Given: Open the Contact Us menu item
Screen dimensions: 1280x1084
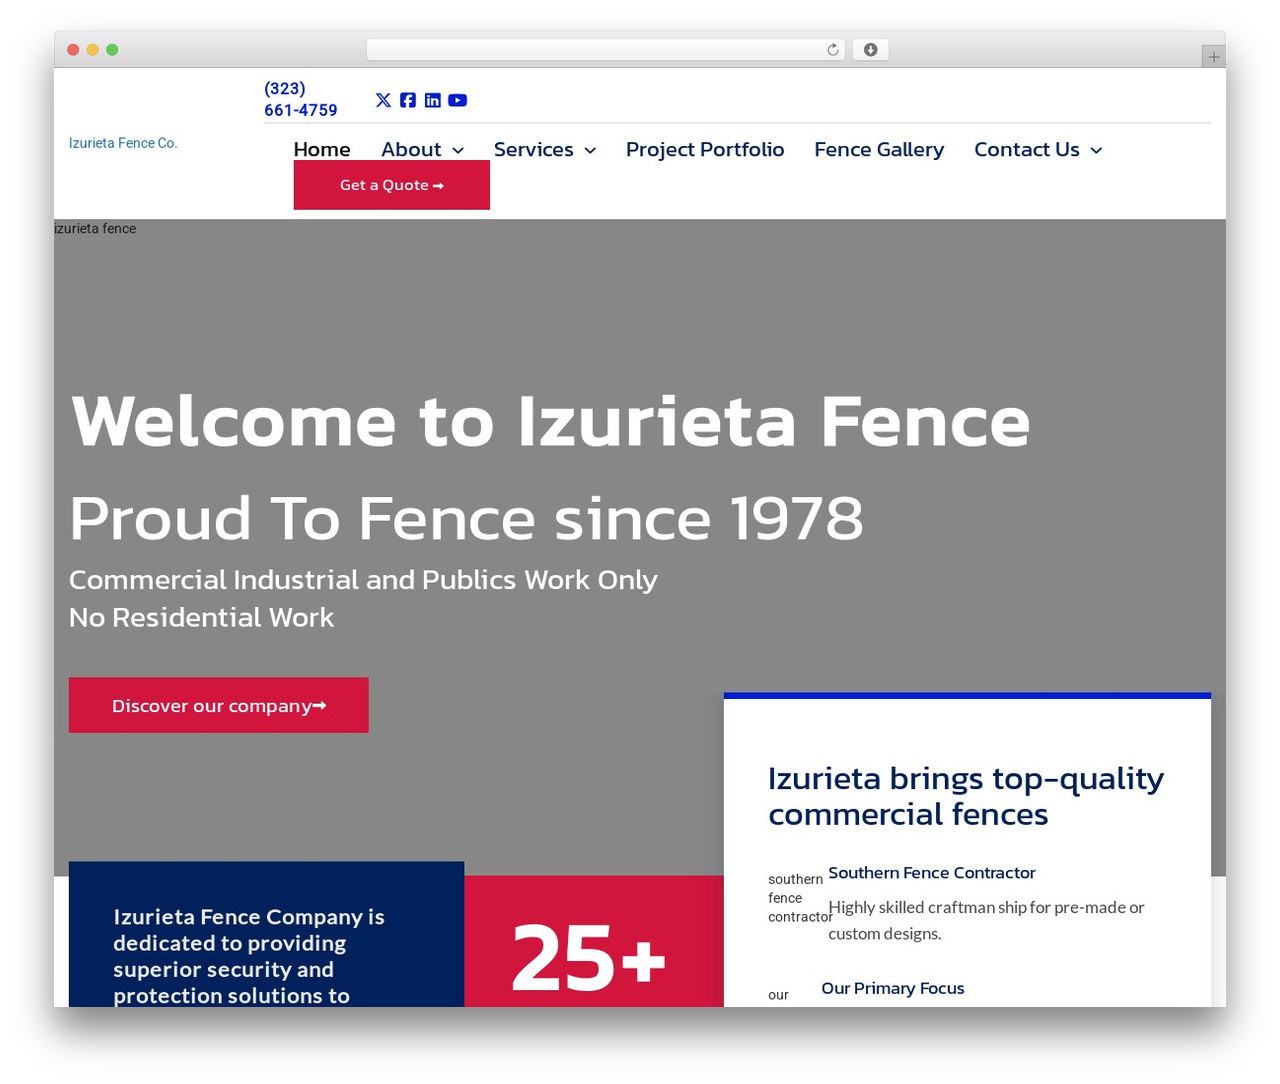Looking at the screenshot, I should pos(1027,149).
